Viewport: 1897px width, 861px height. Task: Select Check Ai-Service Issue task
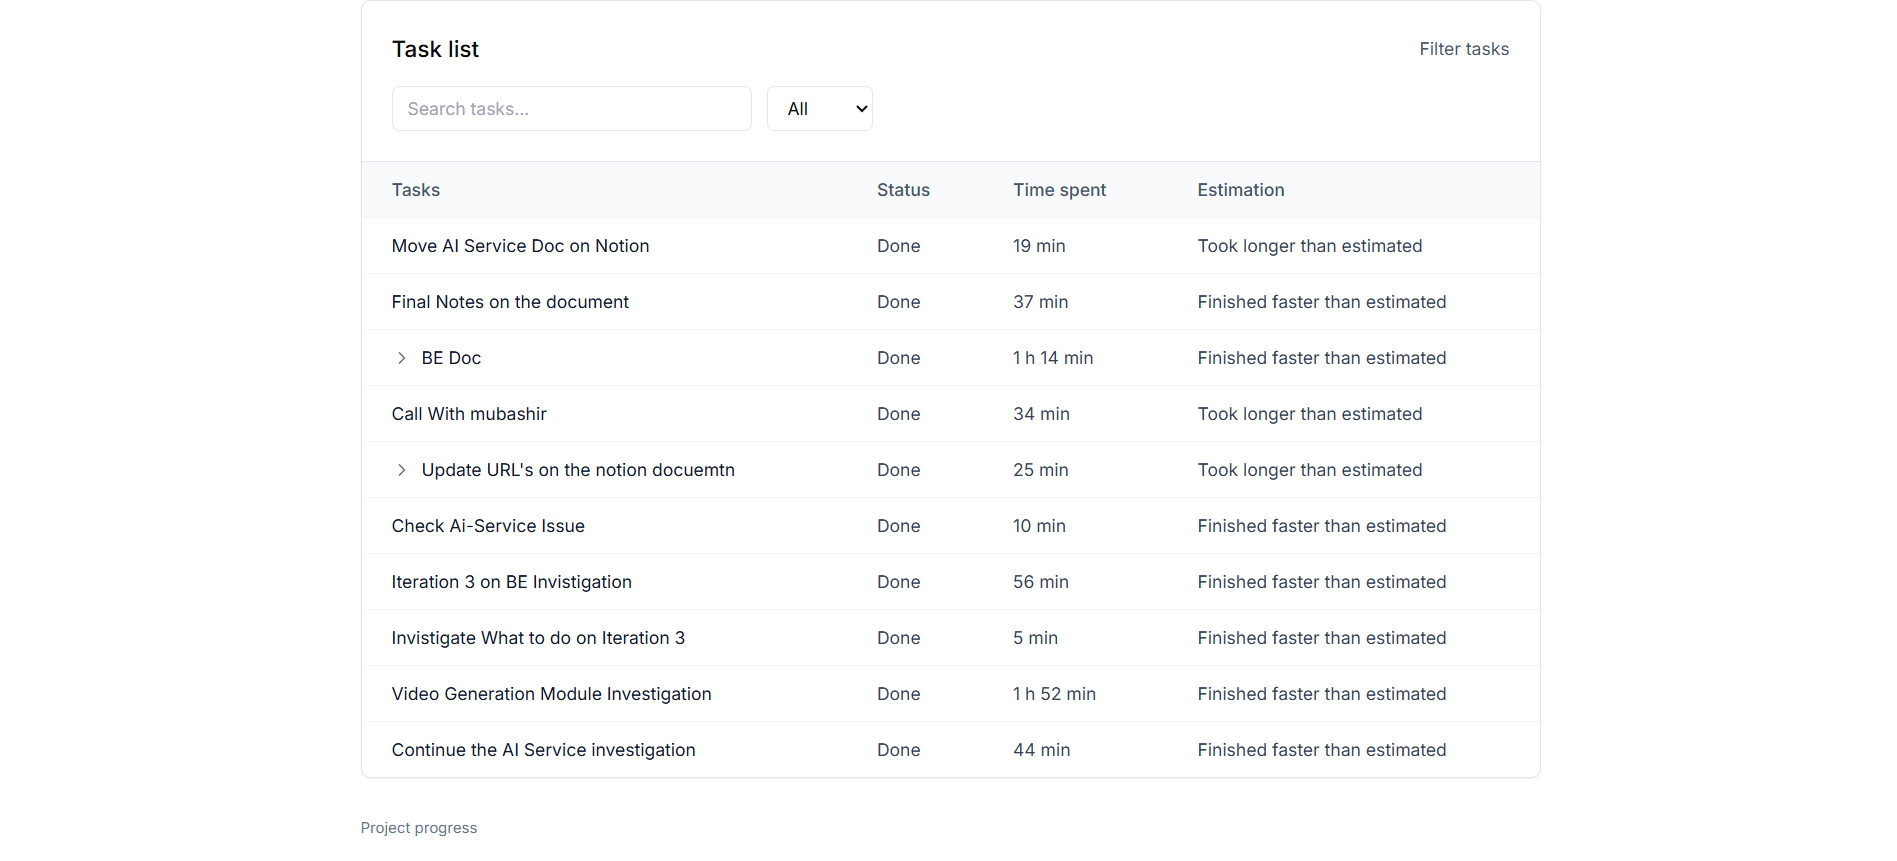pos(488,526)
